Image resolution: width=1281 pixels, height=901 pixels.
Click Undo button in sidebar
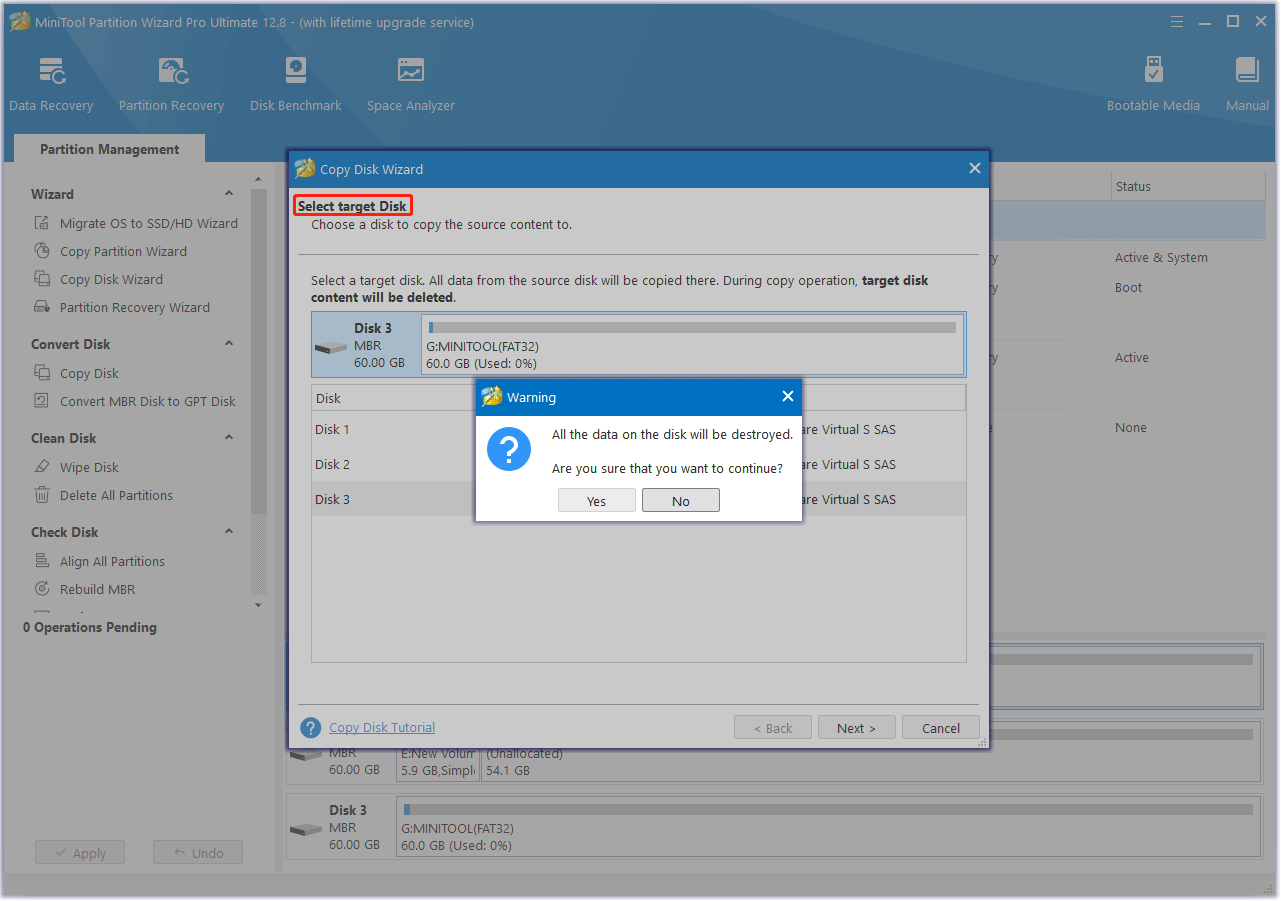coord(198,853)
